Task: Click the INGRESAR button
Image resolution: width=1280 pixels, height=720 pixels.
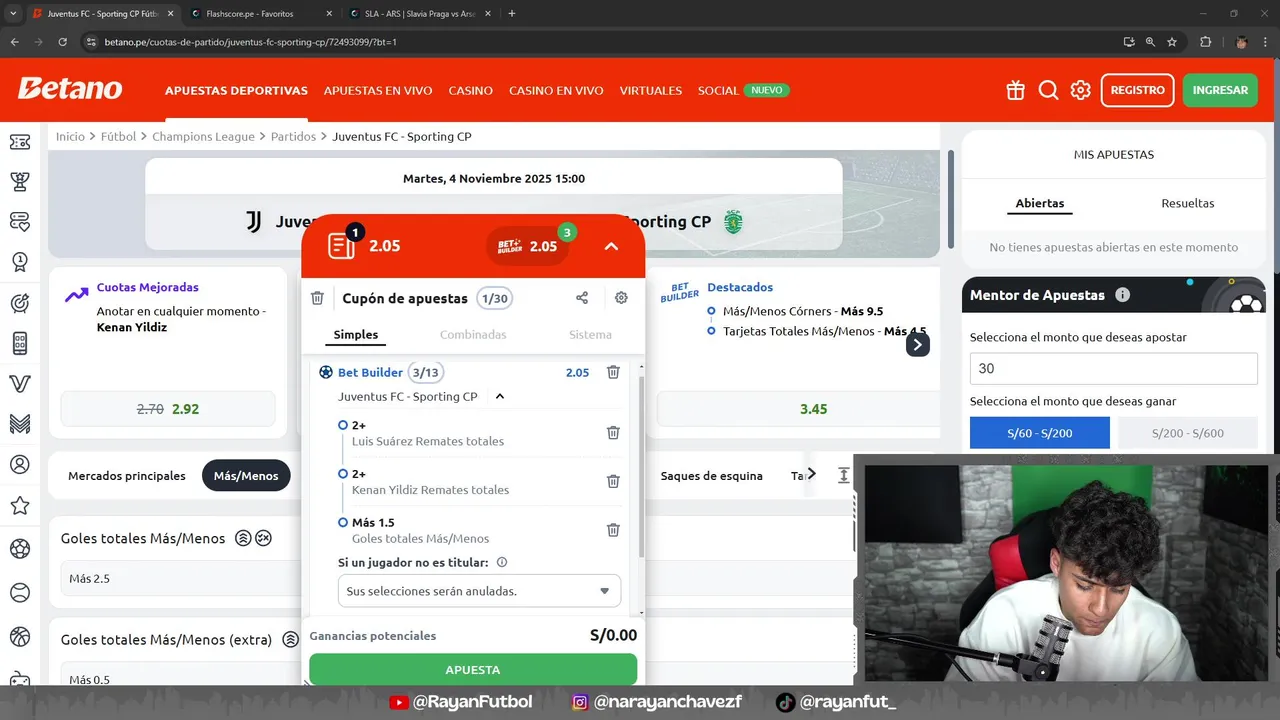Action: (x=1220, y=90)
